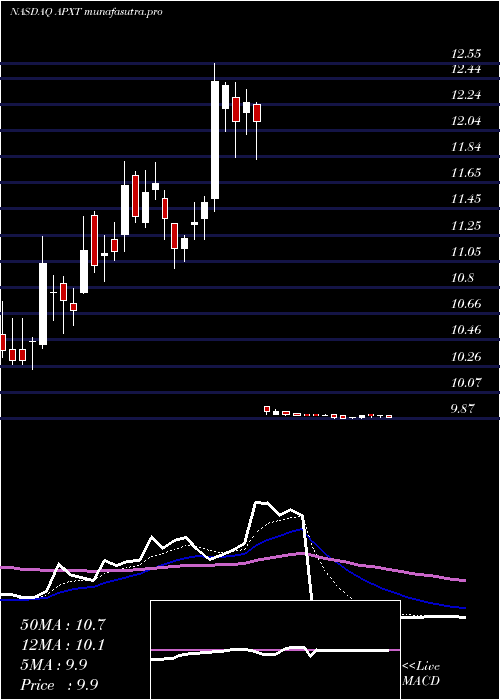Screen dimensions: 500x700
Task: Click the Price : 9.9 value
Action: (x=59, y=685)
